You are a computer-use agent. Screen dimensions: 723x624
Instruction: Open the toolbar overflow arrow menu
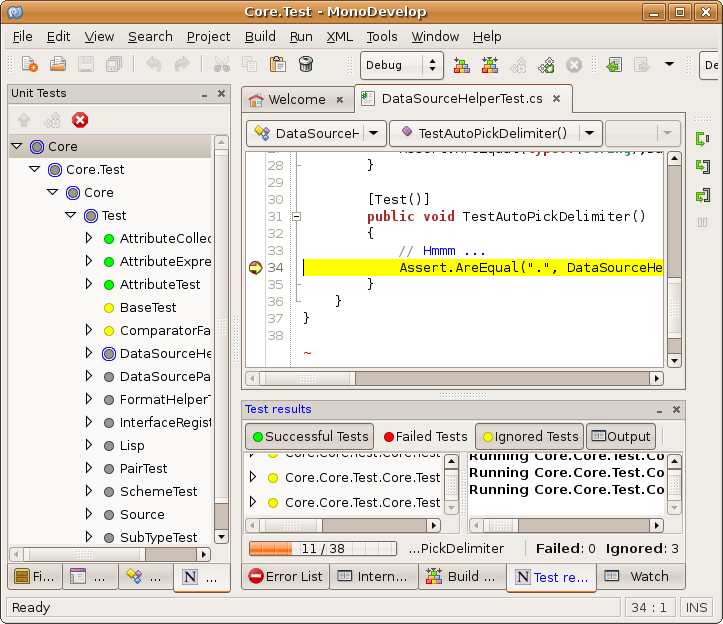click(669, 65)
